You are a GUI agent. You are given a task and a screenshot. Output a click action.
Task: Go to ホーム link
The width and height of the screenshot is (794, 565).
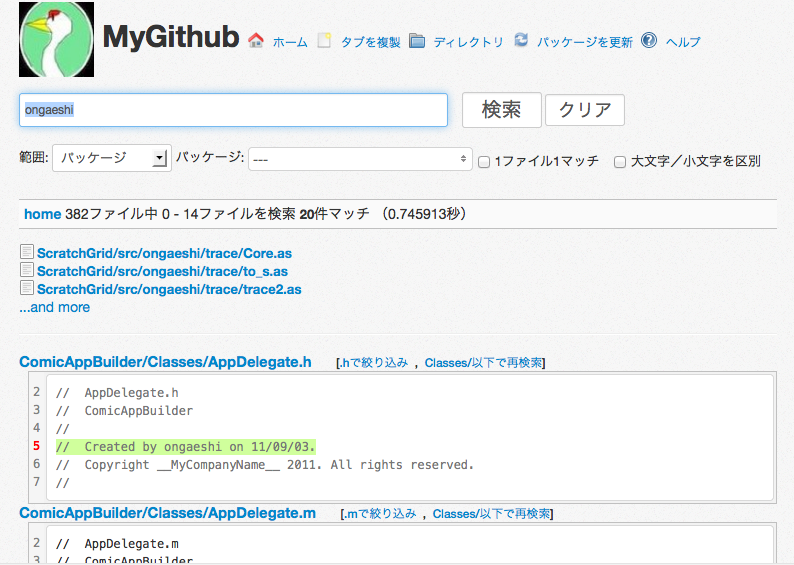point(290,42)
